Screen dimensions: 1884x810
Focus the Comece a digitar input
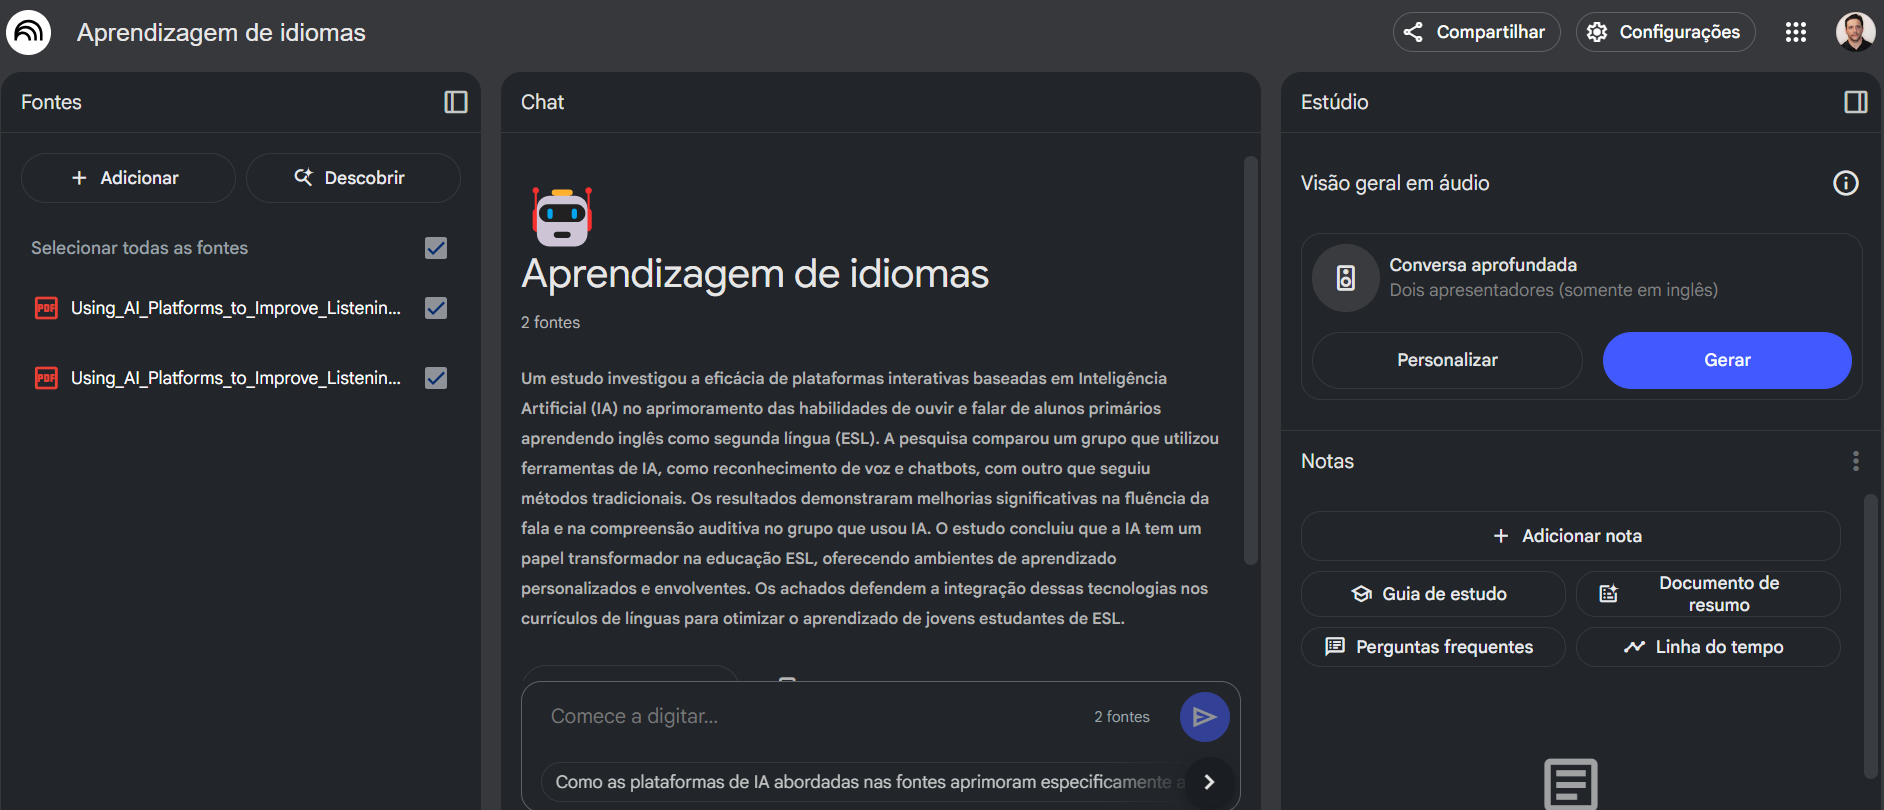pos(810,717)
